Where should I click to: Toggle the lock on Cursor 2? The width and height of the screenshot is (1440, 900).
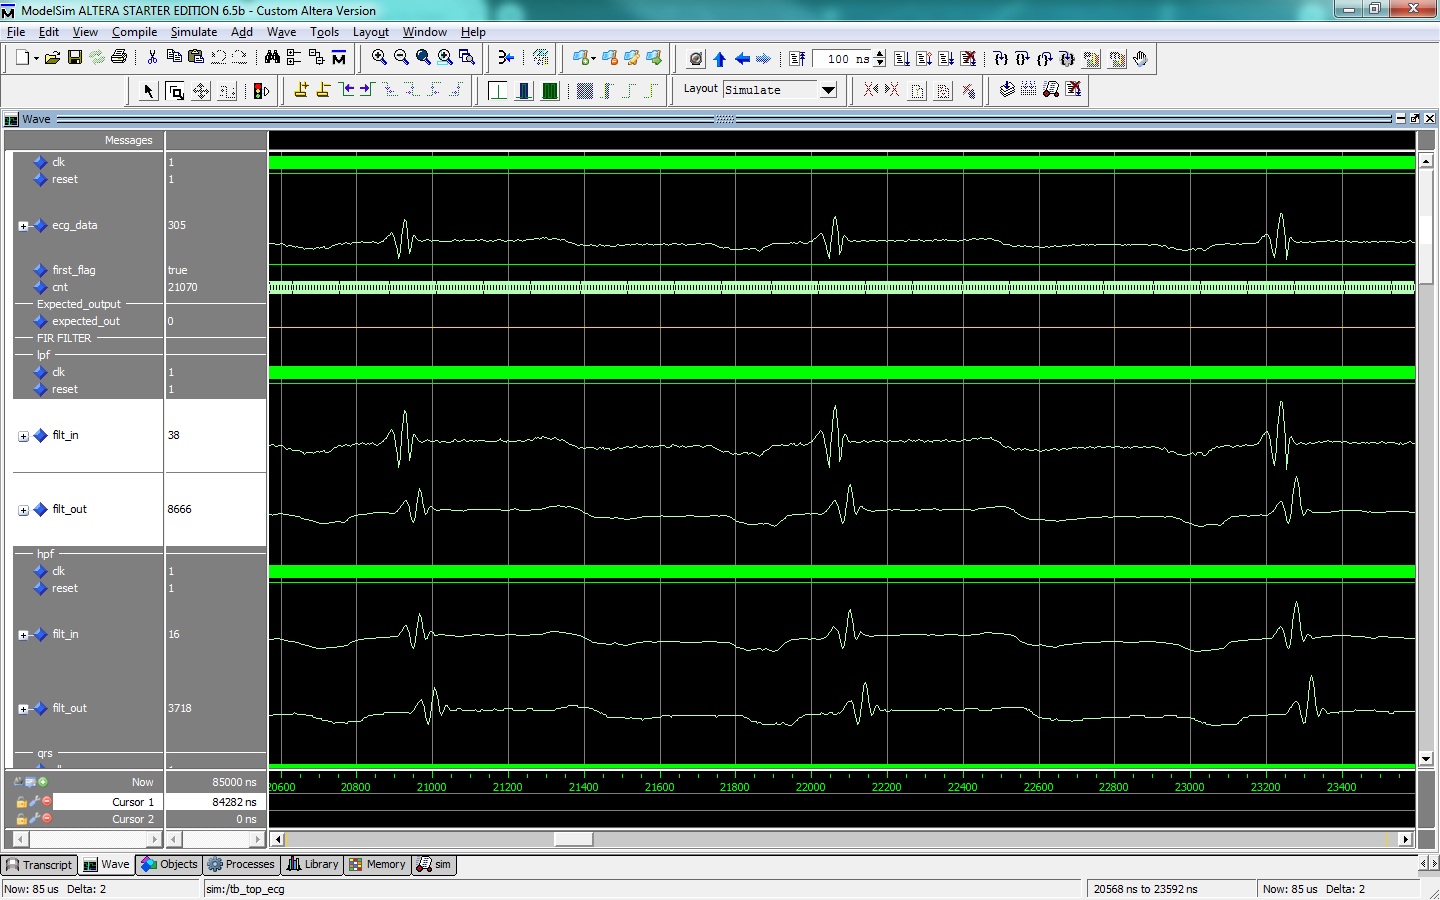pos(22,819)
